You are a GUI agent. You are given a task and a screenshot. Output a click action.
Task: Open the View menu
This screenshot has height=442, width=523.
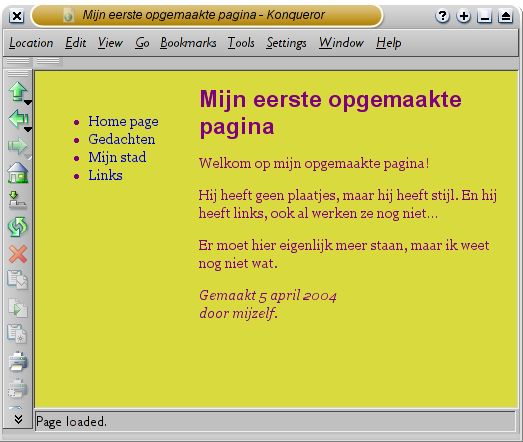110,43
